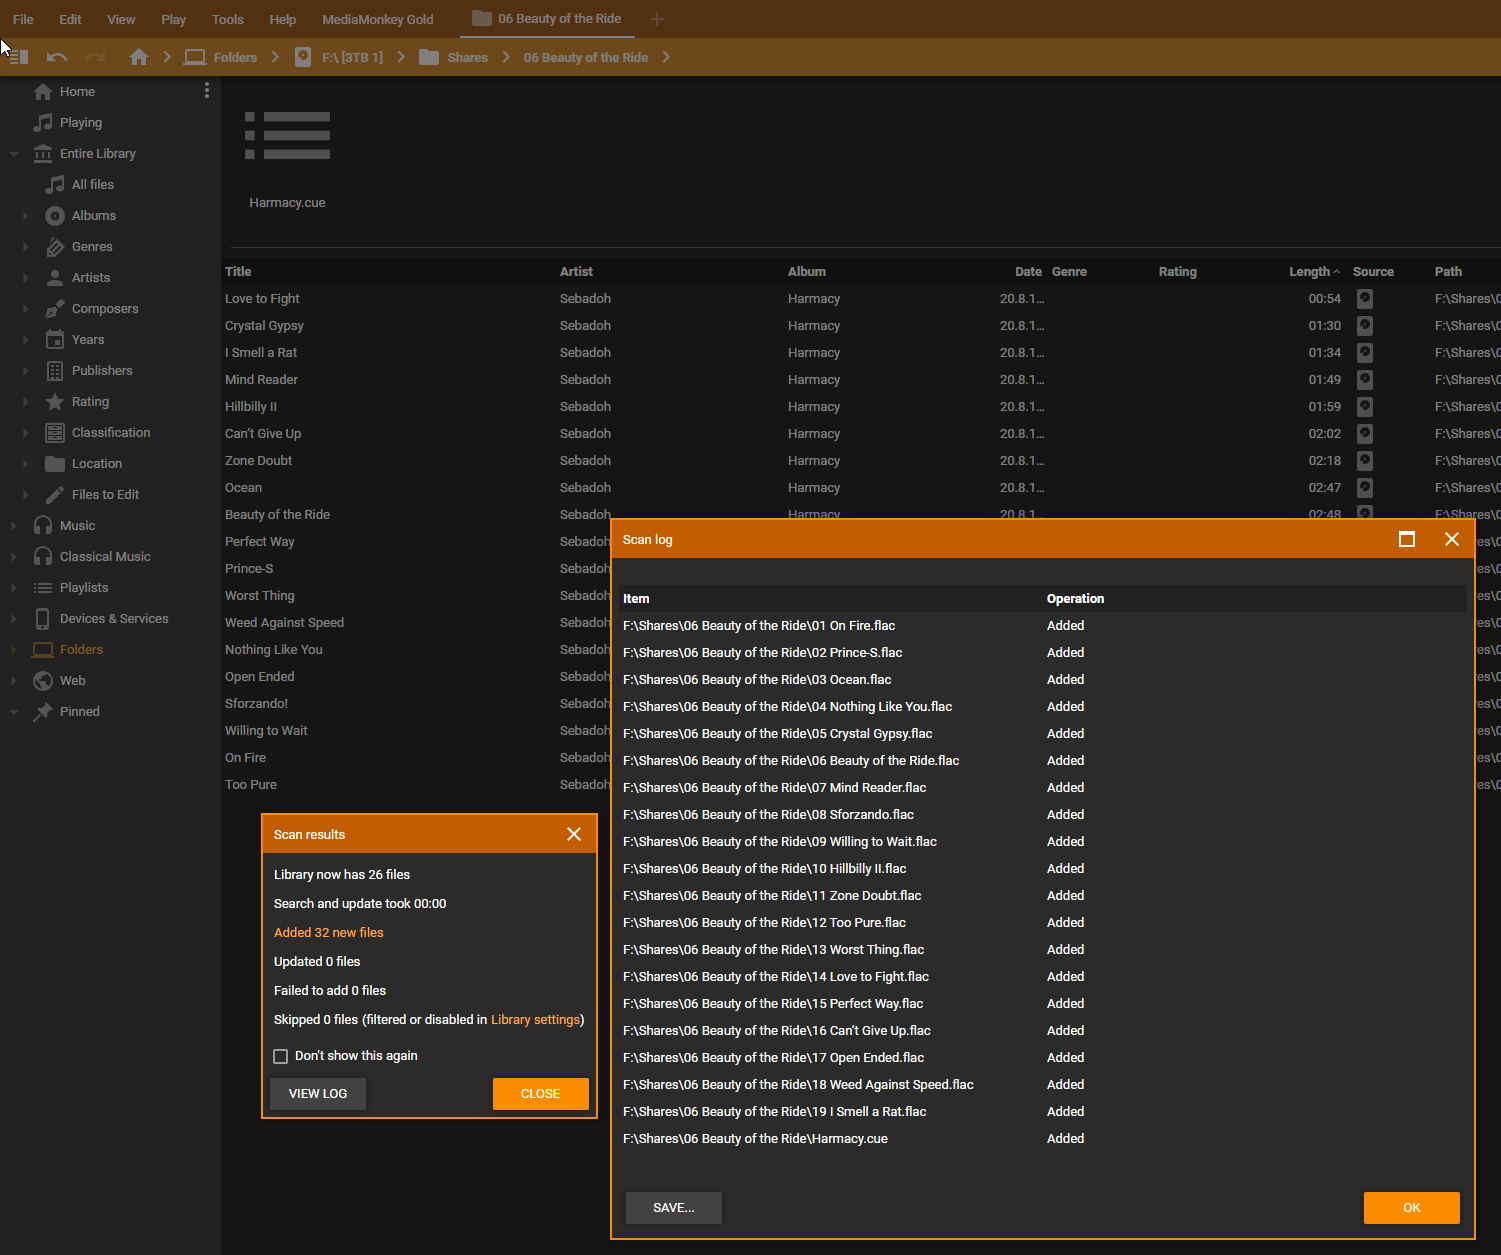Click the Devices & Services sidebar icon
1501x1255 pixels.
[43, 619]
